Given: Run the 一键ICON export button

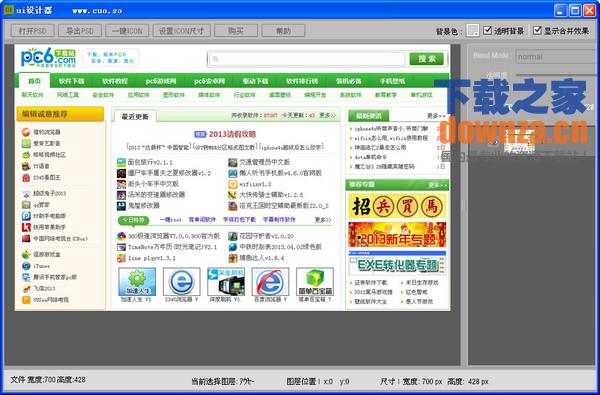Looking at the screenshot, I should 127,31.
